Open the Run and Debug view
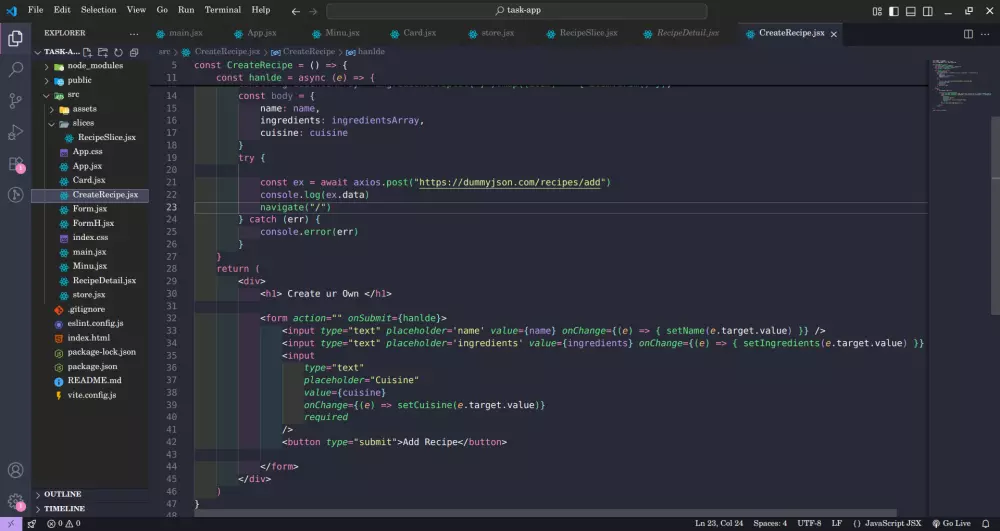 tap(16, 132)
